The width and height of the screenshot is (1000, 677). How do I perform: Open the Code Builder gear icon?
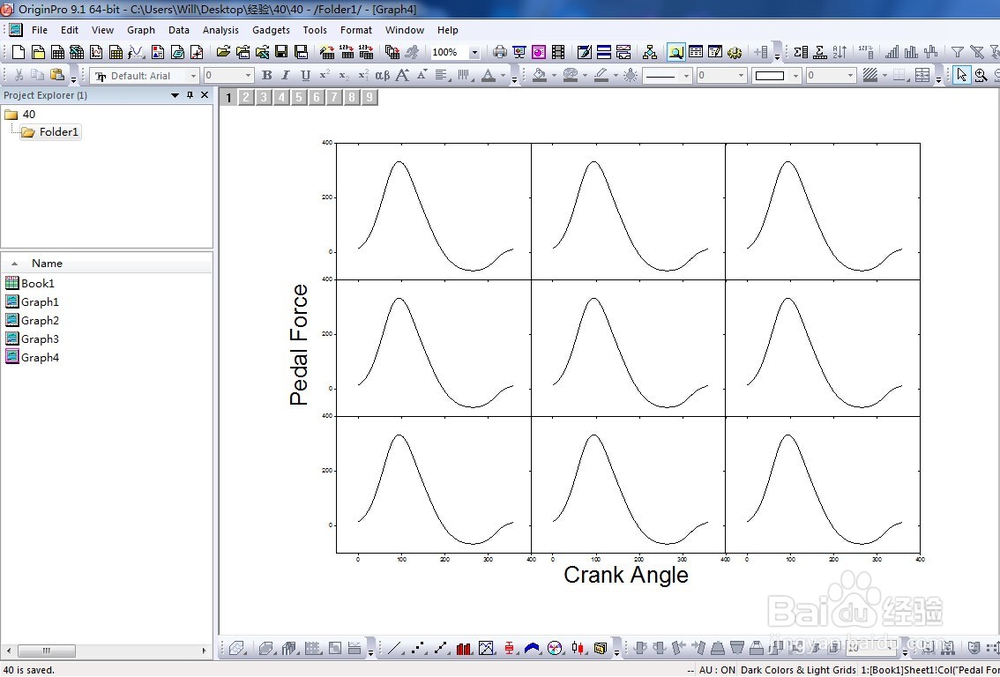735,52
